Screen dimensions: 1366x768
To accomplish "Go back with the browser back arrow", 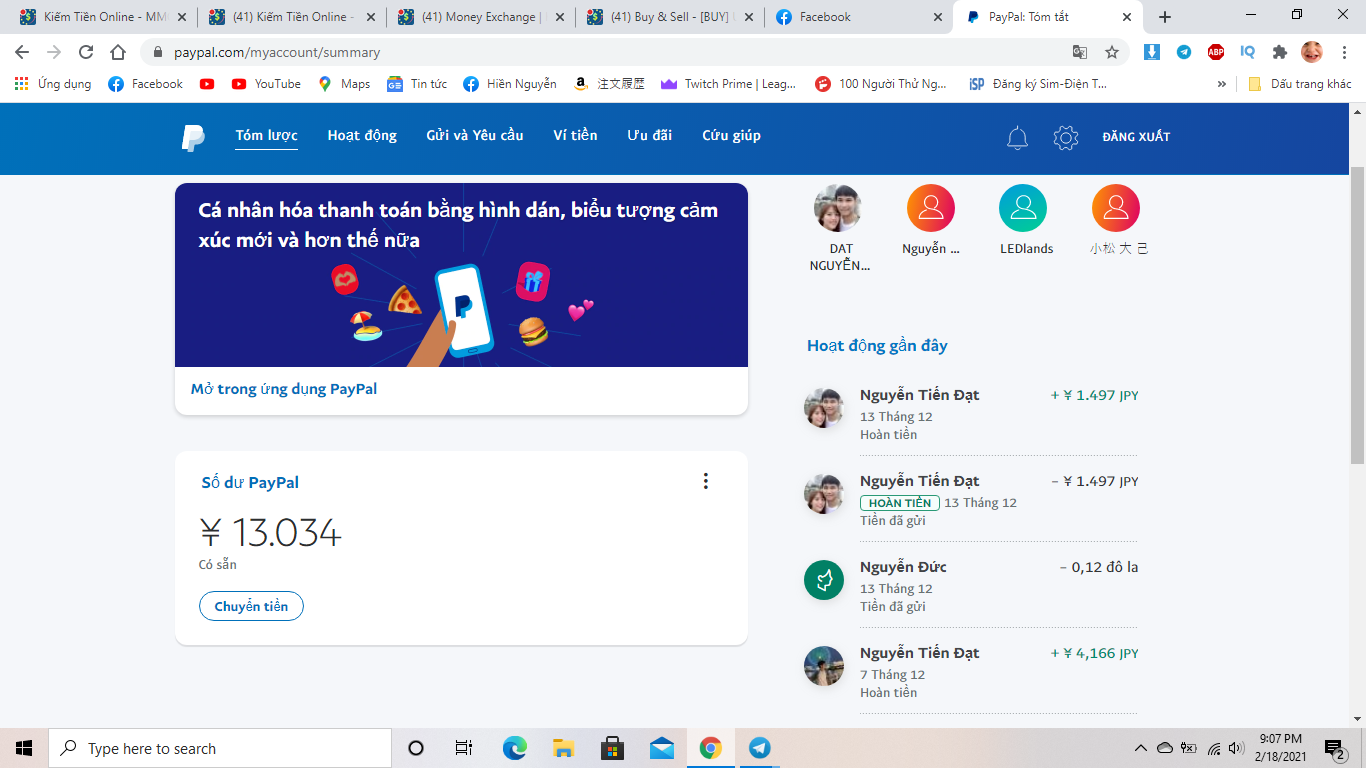I will point(22,52).
